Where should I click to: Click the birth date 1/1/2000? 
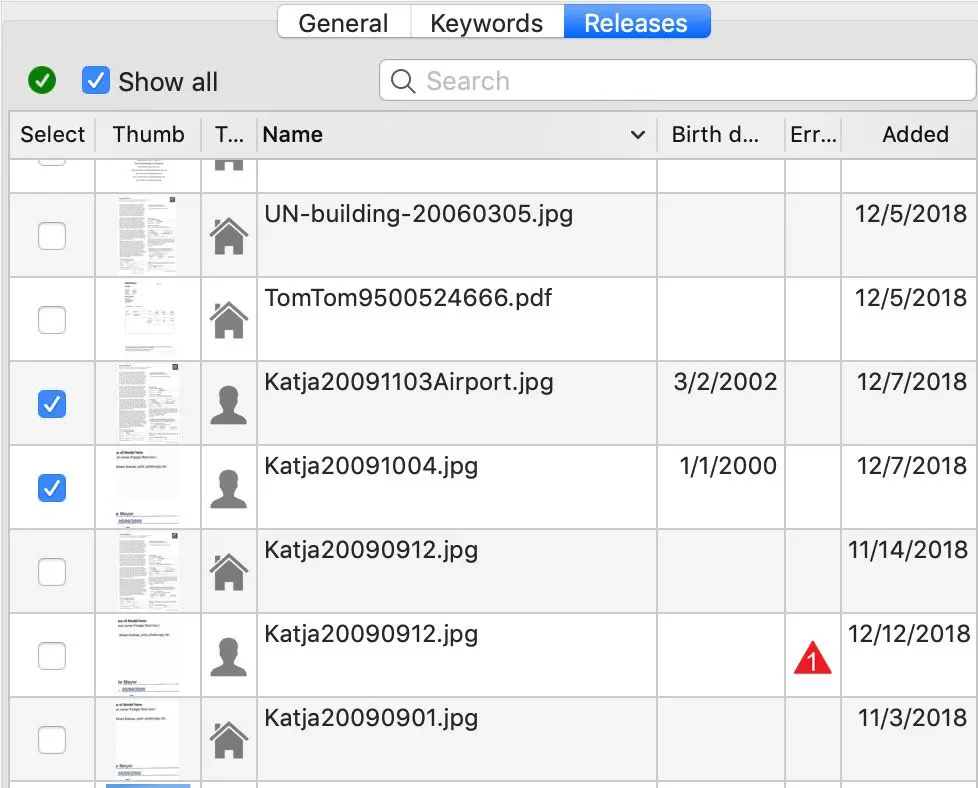point(728,465)
